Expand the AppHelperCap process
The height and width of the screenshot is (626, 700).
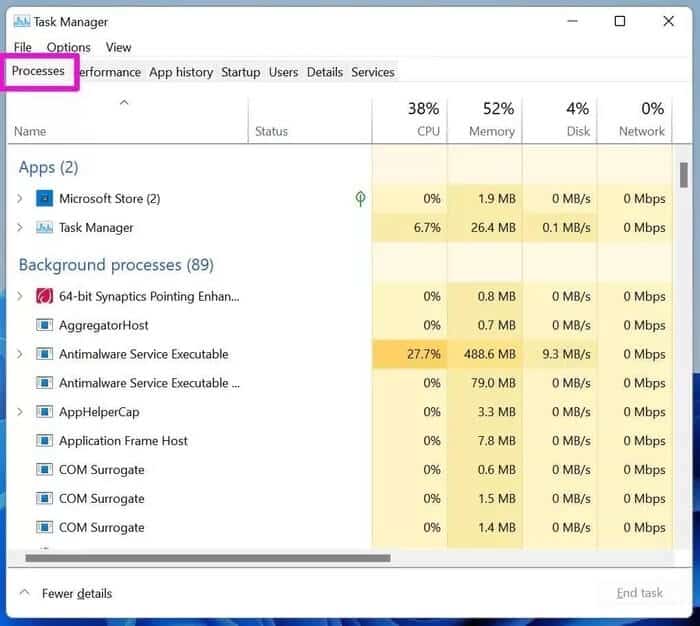pos(20,412)
